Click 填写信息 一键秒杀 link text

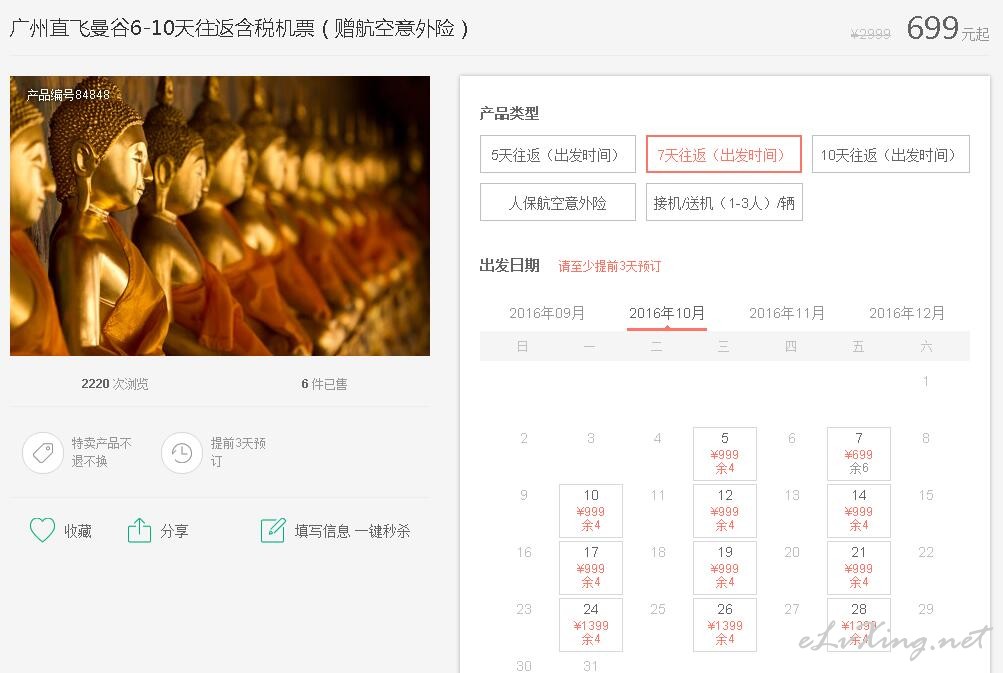(x=352, y=531)
